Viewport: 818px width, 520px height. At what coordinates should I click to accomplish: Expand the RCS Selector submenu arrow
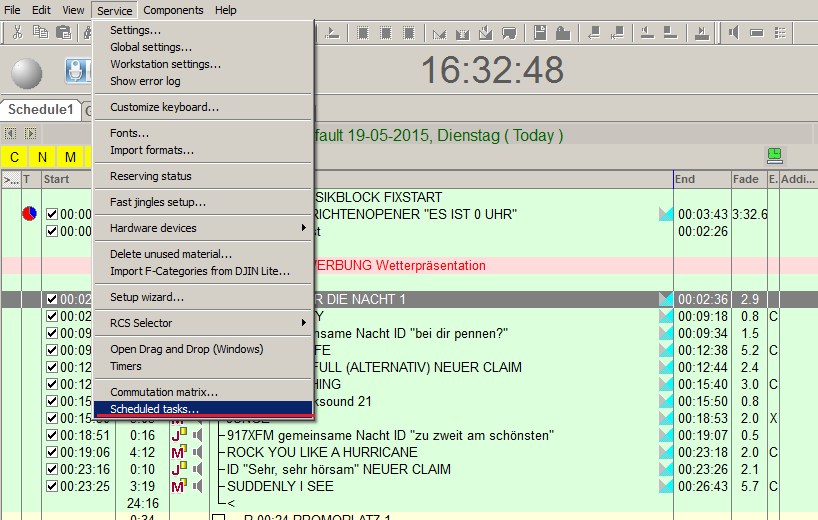click(304, 323)
